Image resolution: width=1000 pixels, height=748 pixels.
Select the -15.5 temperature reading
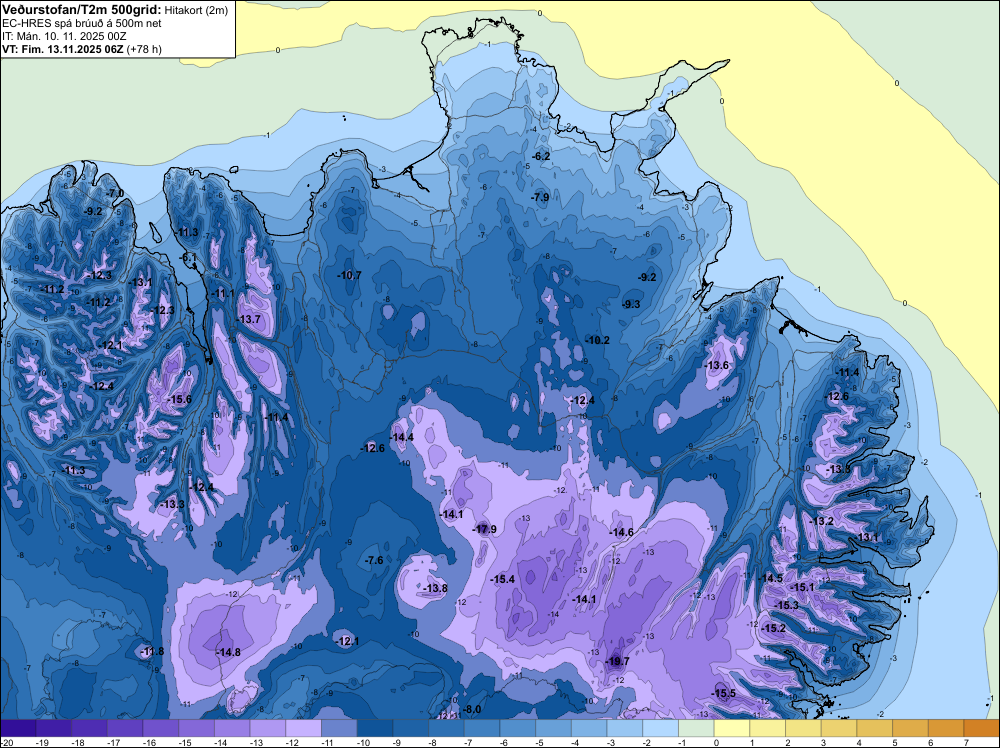coord(723,693)
